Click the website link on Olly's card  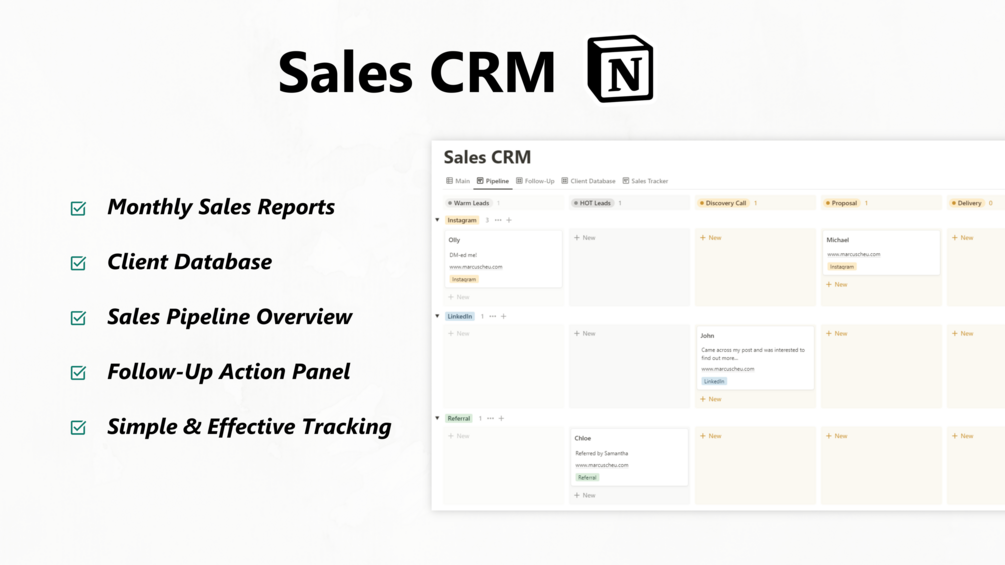[x=476, y=267]
